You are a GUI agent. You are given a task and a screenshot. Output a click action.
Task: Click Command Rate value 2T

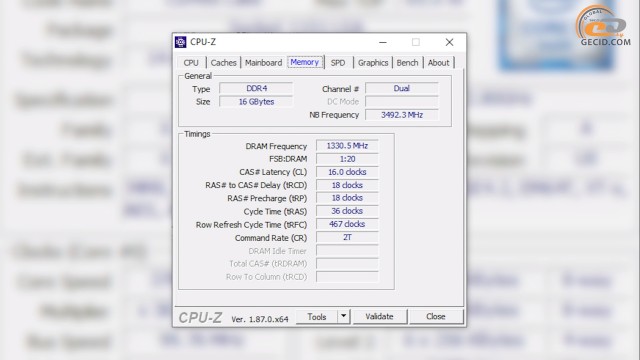coord(347,237)
